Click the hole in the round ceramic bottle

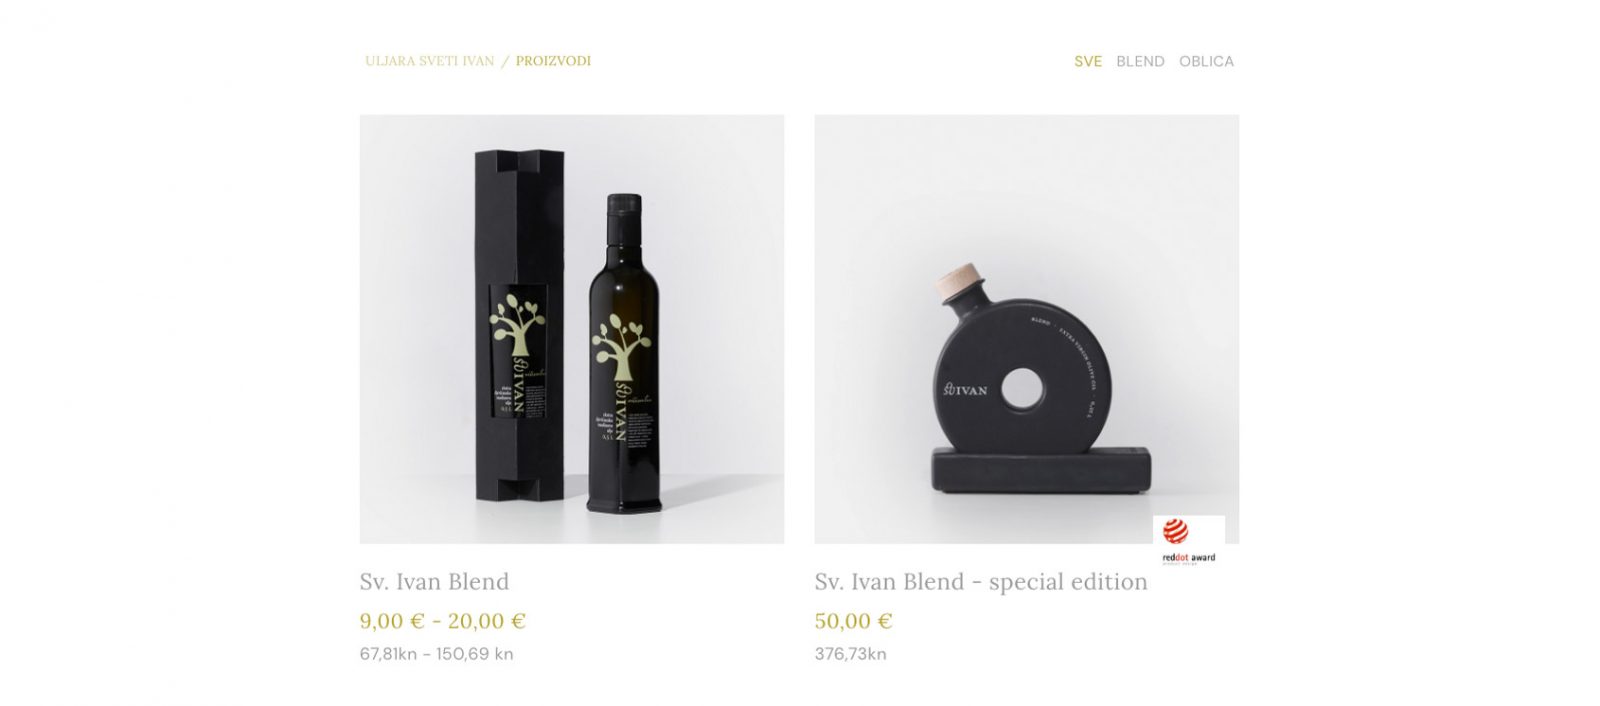click(1024, 388)
